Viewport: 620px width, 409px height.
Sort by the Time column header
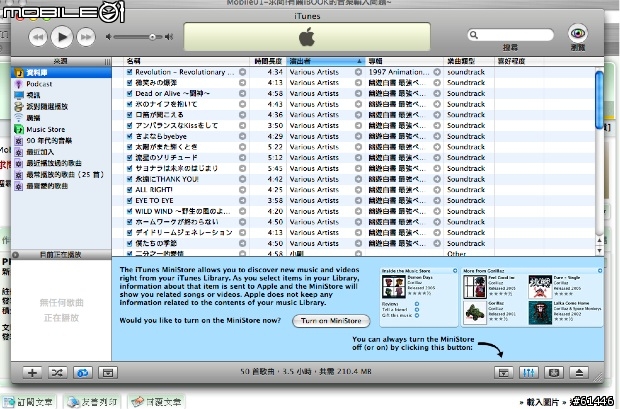pos(268,61)
